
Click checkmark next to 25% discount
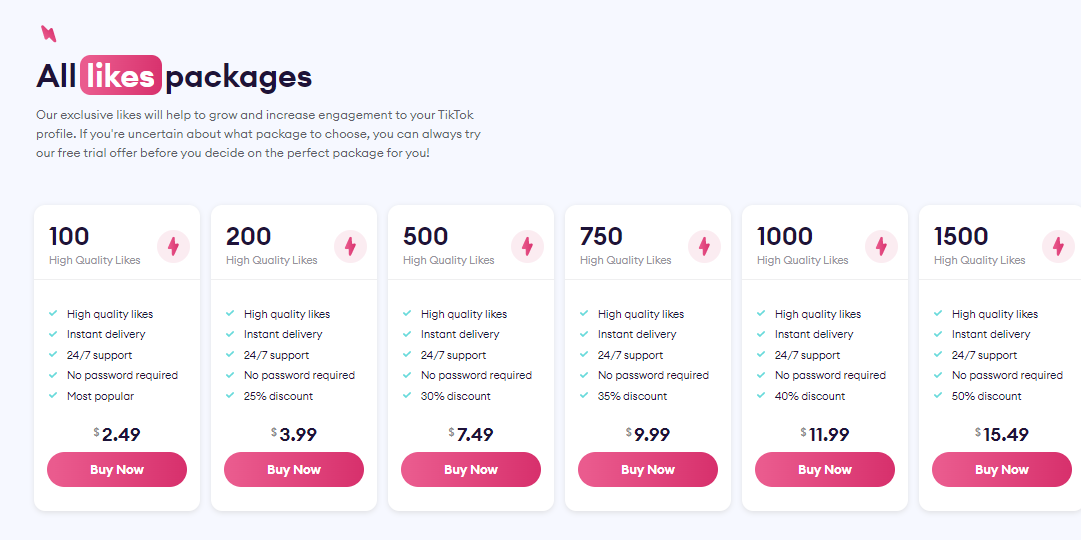[x=230, y=396]
